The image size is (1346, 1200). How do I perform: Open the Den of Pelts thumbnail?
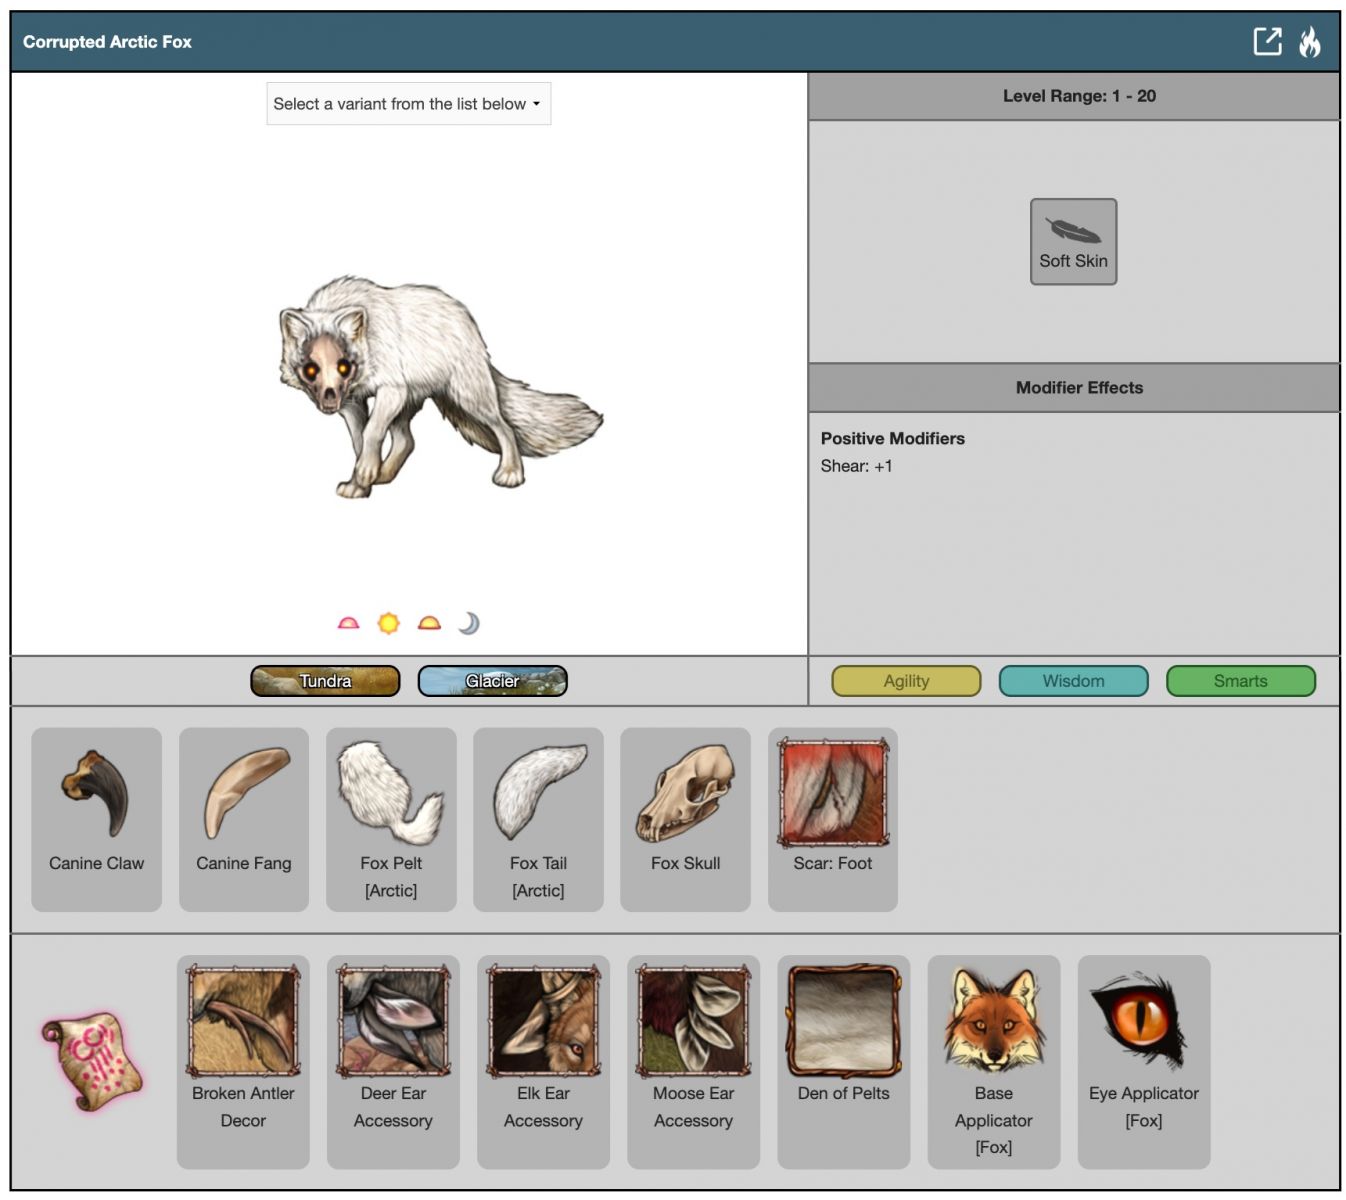coord(843,1022)
